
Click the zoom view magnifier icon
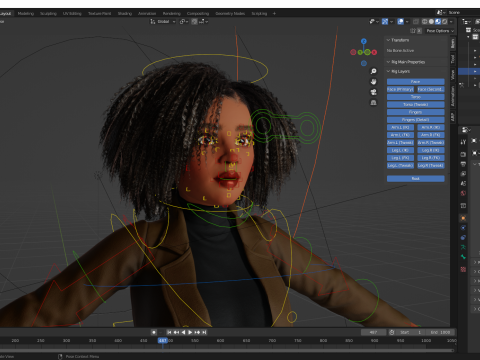(x=373, y=71)
